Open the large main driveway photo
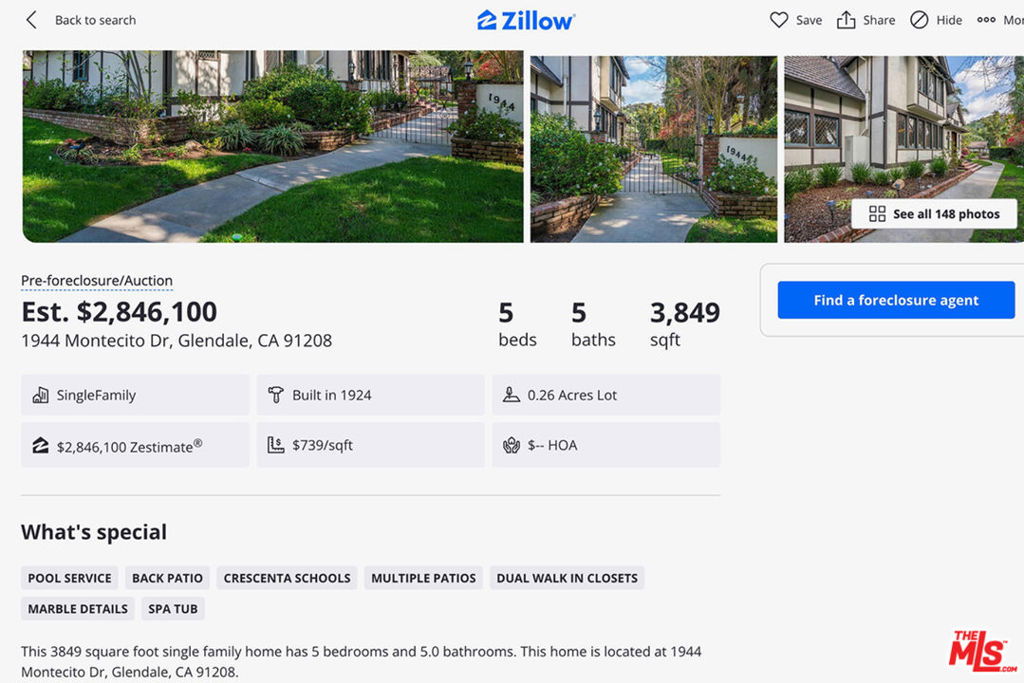 pyautogui.click(x=273, y=146)
